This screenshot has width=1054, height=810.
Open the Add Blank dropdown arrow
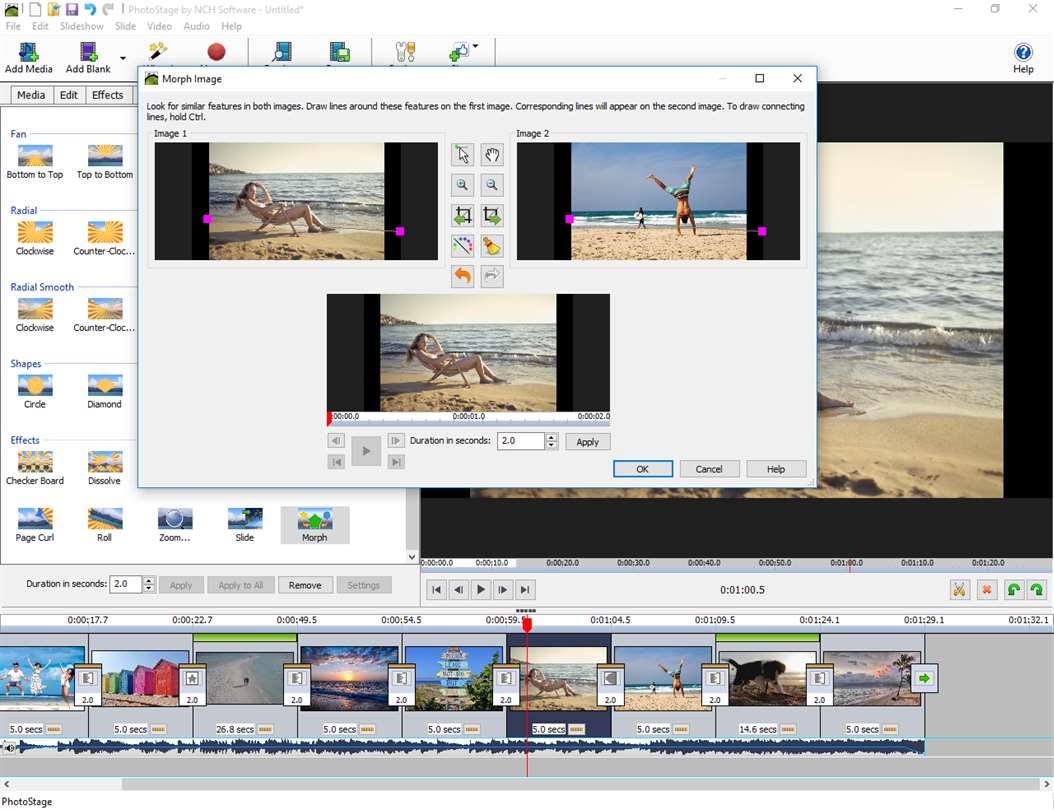click(123, 58)
